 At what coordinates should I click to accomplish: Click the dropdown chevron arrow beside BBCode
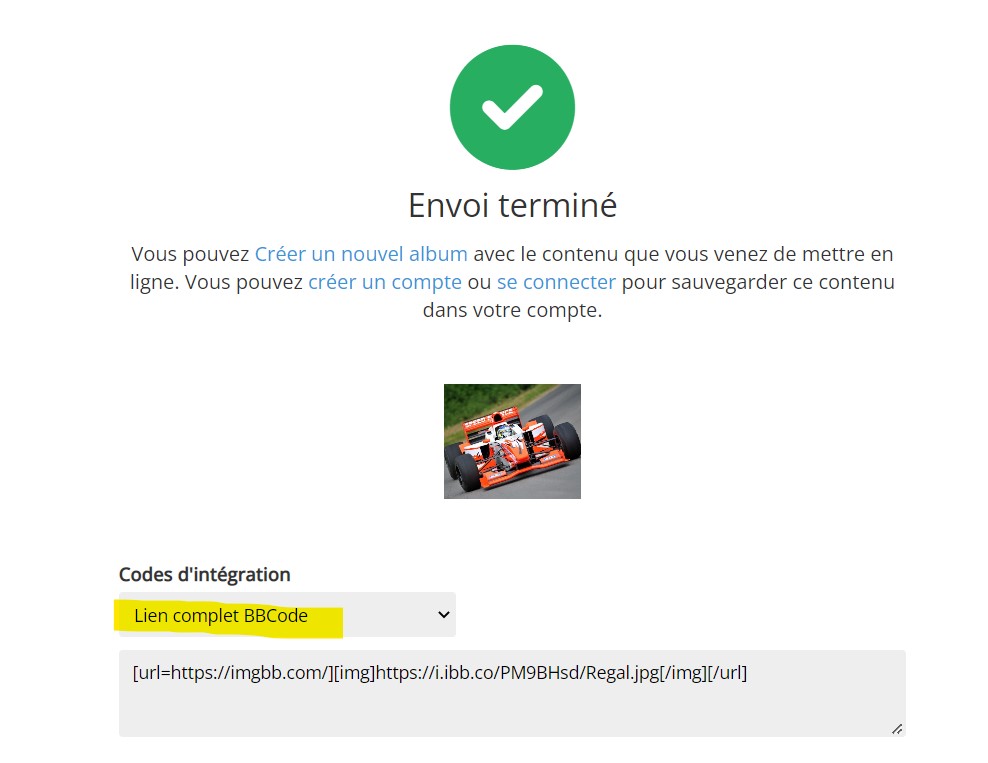(x=444, y=614)
